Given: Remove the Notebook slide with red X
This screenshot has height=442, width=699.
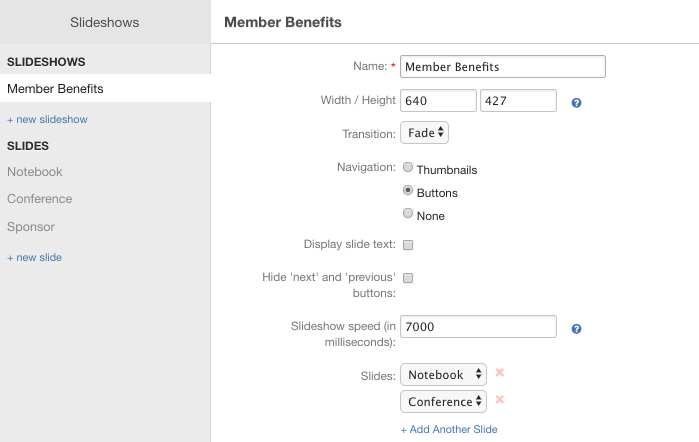Looking at the screenshot, I should tap(500, 373).
